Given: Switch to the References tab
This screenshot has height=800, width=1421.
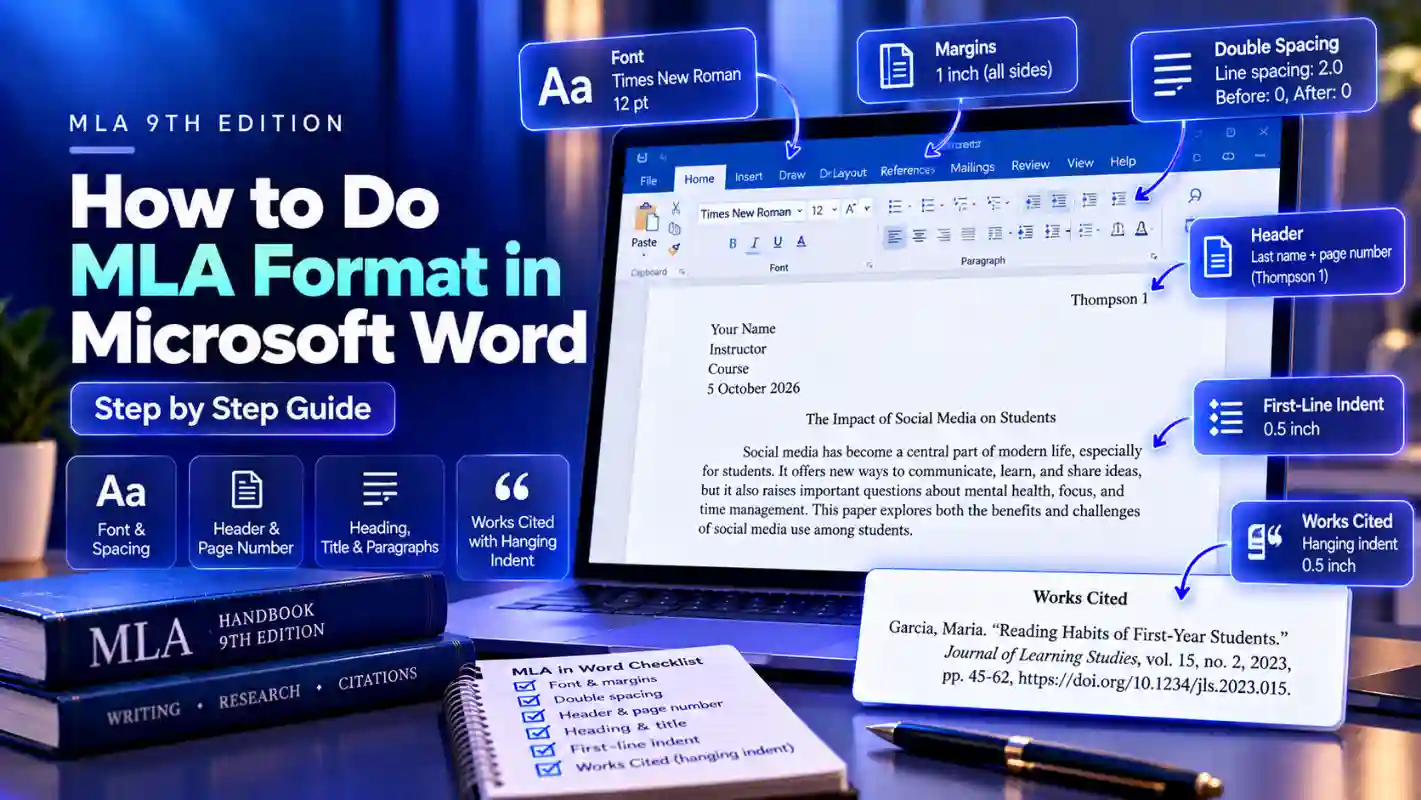Looking at the screenshot, I should pyautogui.click(x=907, y=171).
